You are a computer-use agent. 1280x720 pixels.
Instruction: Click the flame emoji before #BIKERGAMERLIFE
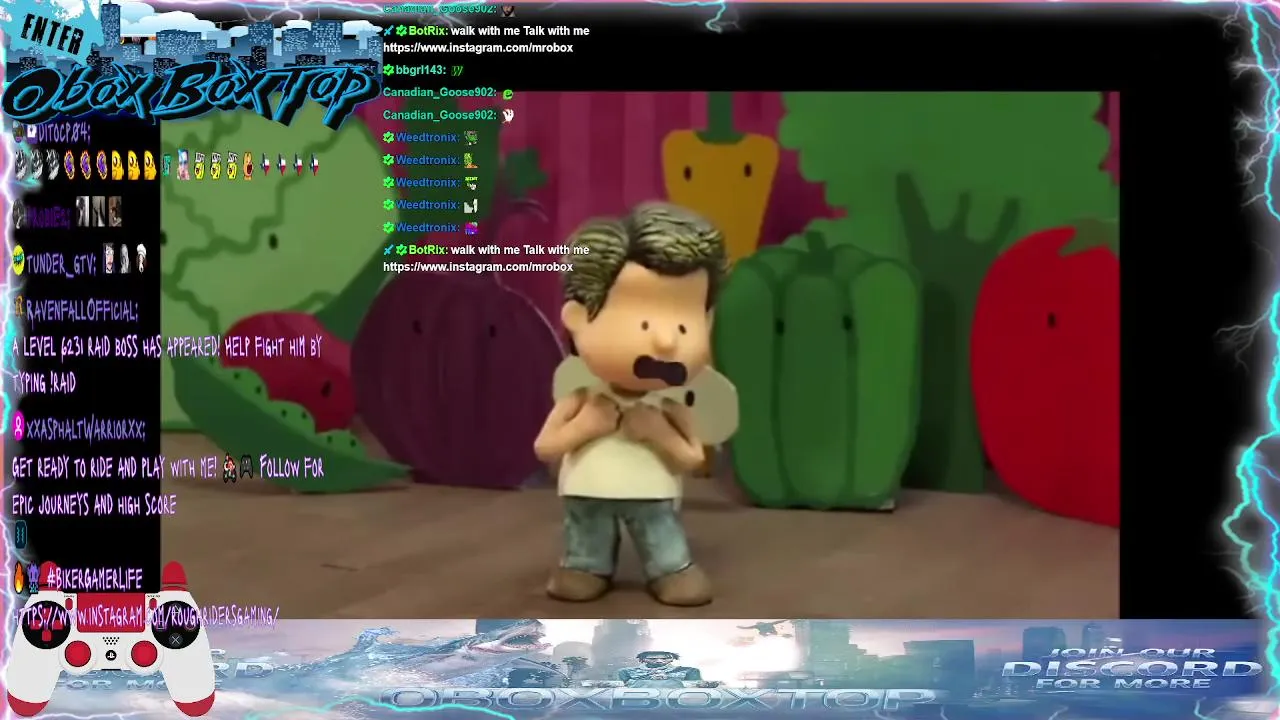[19, 578]
